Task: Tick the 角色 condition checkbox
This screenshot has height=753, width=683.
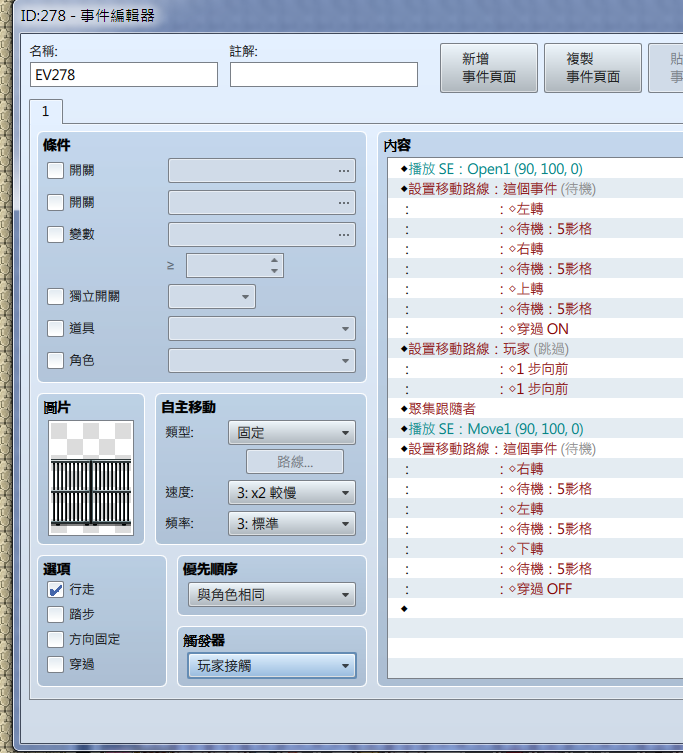Action: 55,360
